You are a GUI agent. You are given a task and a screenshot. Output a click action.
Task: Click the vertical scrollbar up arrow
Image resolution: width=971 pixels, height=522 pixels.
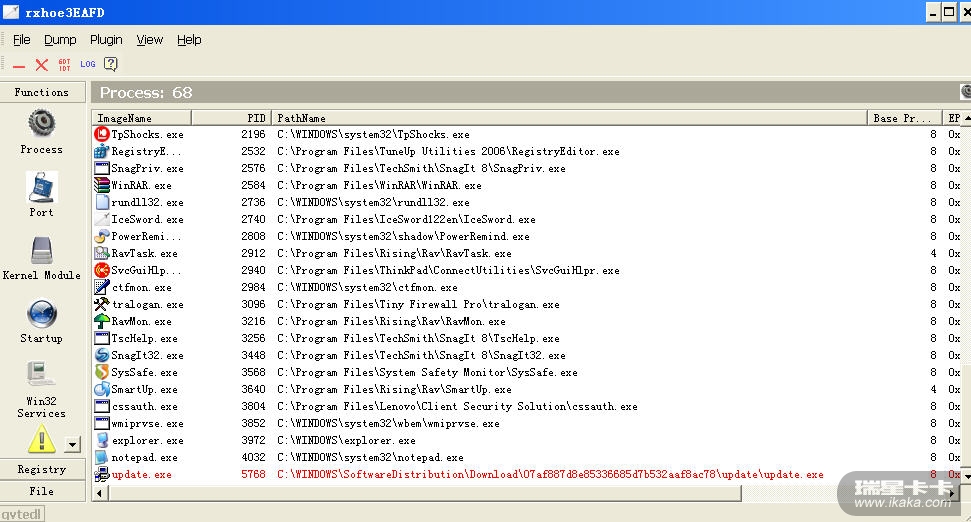(x=966, y=118)
